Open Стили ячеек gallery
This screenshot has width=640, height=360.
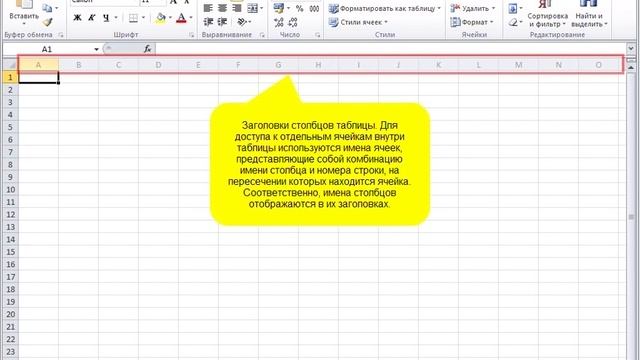[x=358, y=22]
